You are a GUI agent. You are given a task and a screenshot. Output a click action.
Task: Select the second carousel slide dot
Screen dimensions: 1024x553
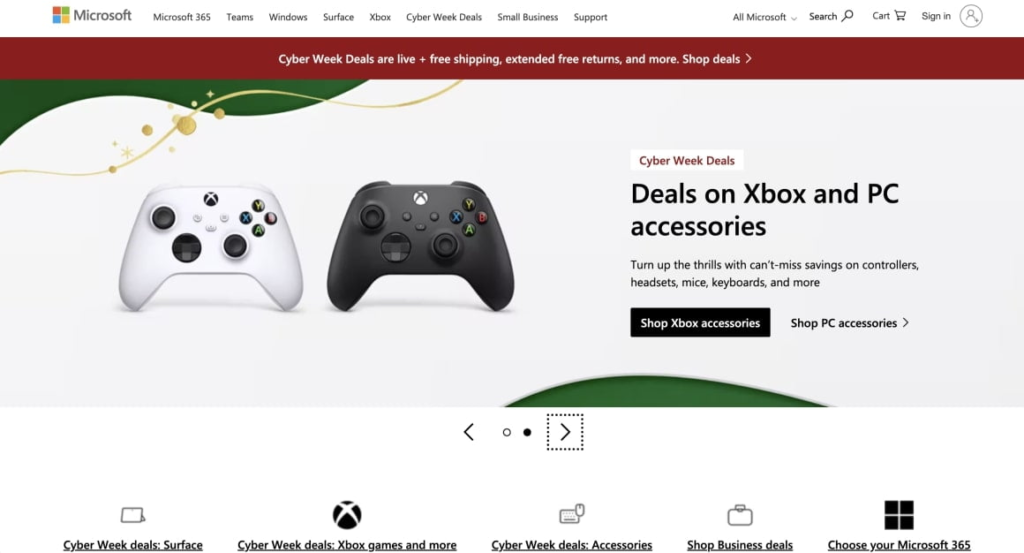tap(527, 432)
